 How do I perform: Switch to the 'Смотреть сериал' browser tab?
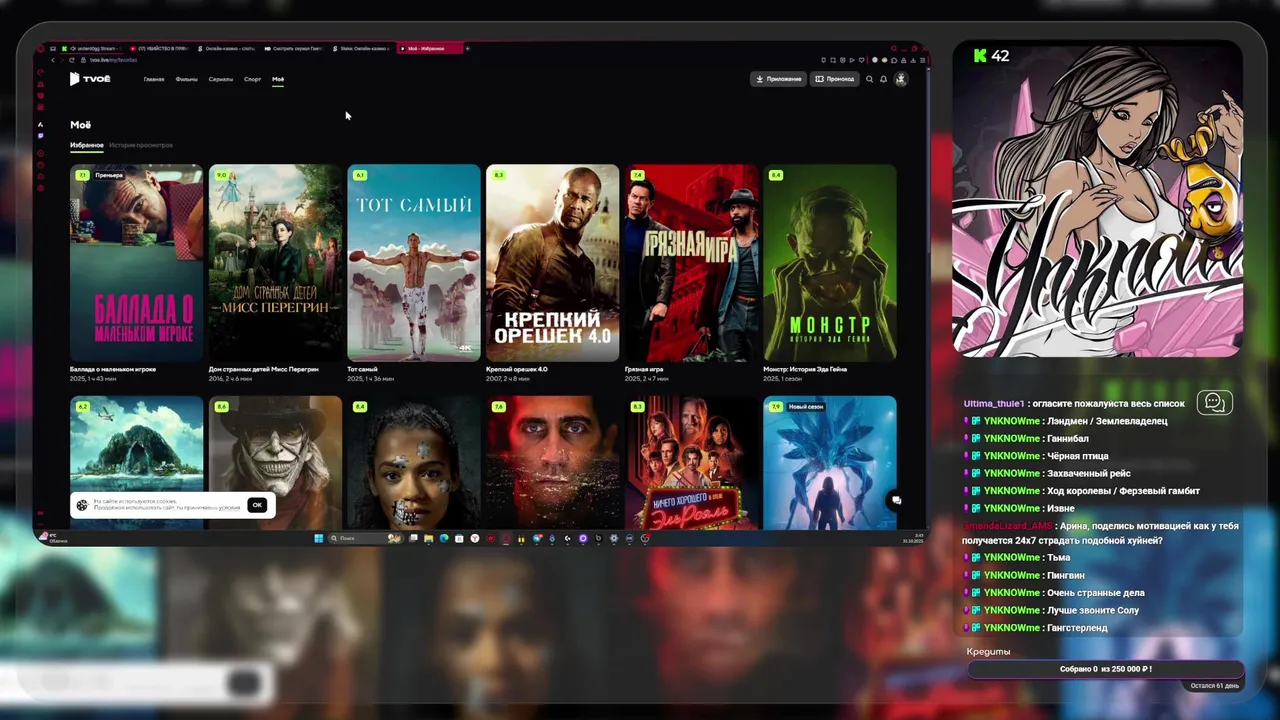(296, 48)
